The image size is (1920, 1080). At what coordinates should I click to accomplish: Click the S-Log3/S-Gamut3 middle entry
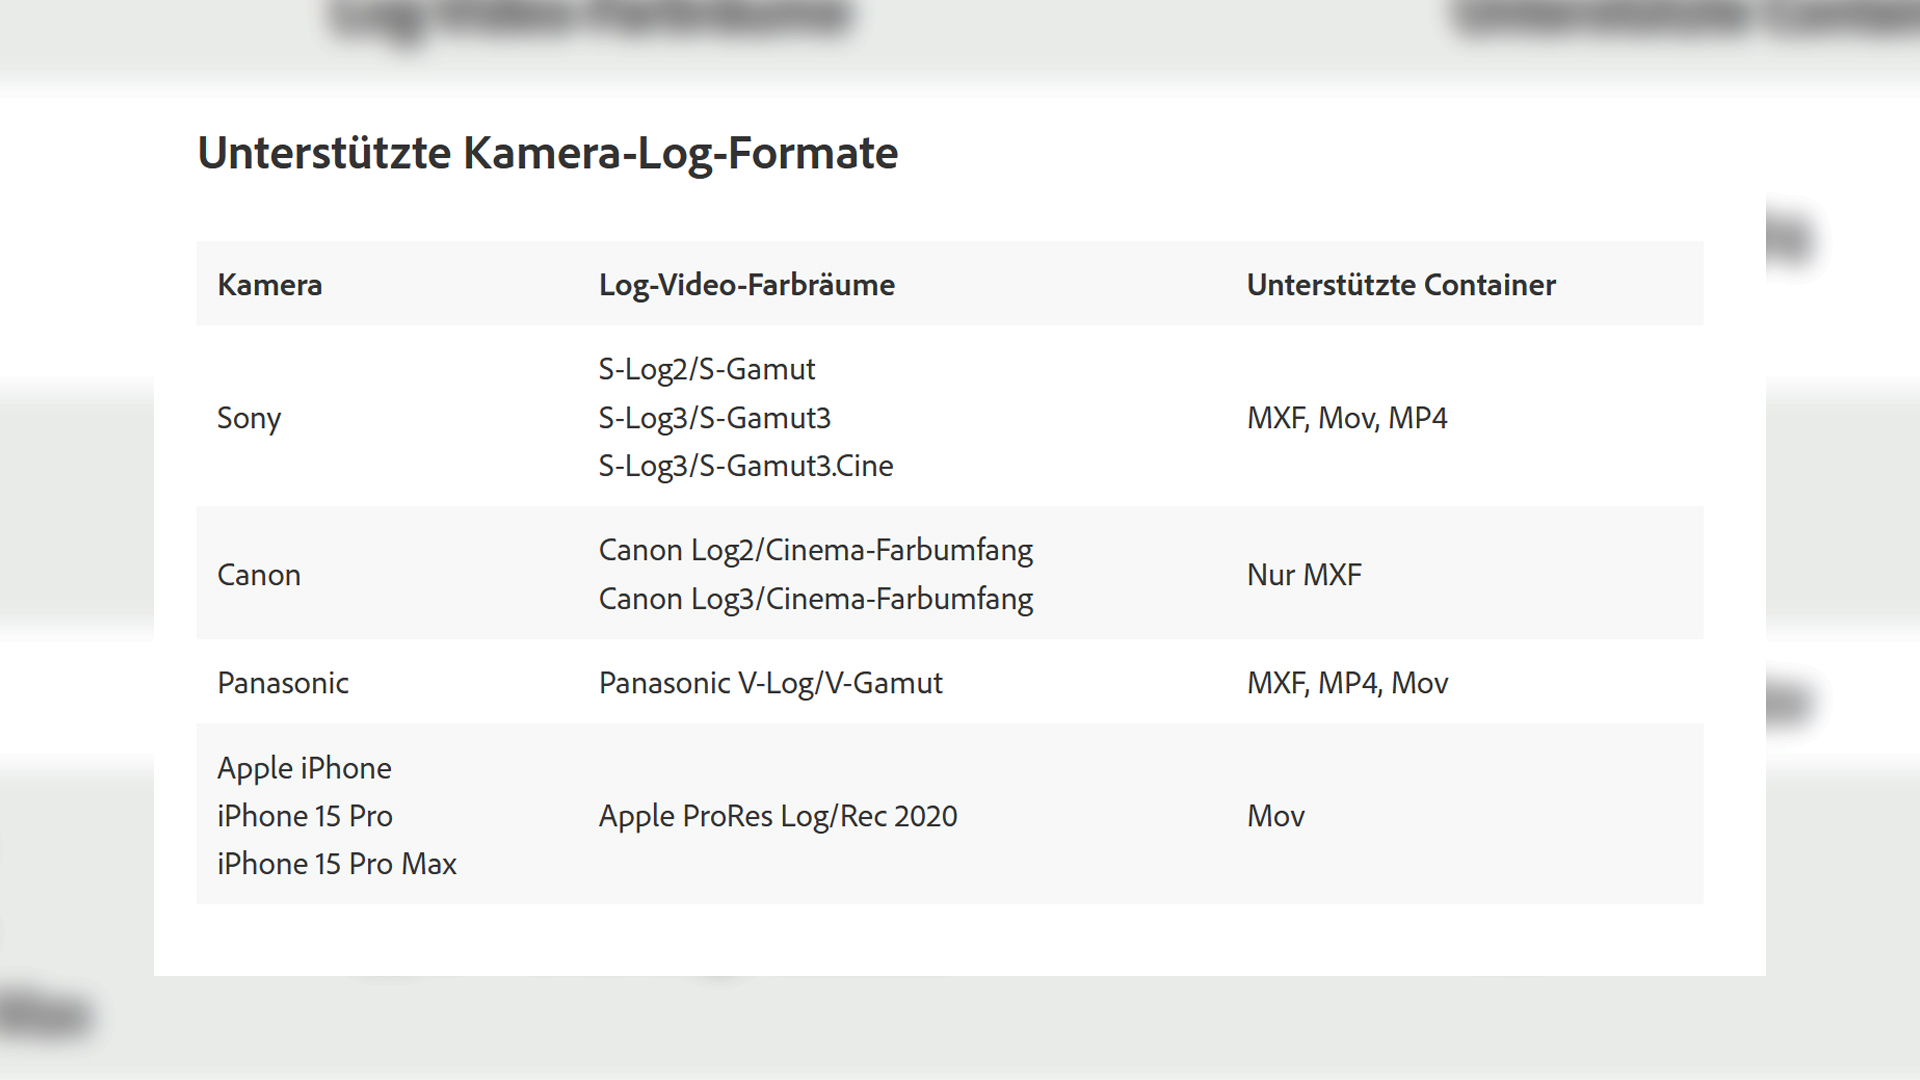pyautogui.click(x=714, y=418)
